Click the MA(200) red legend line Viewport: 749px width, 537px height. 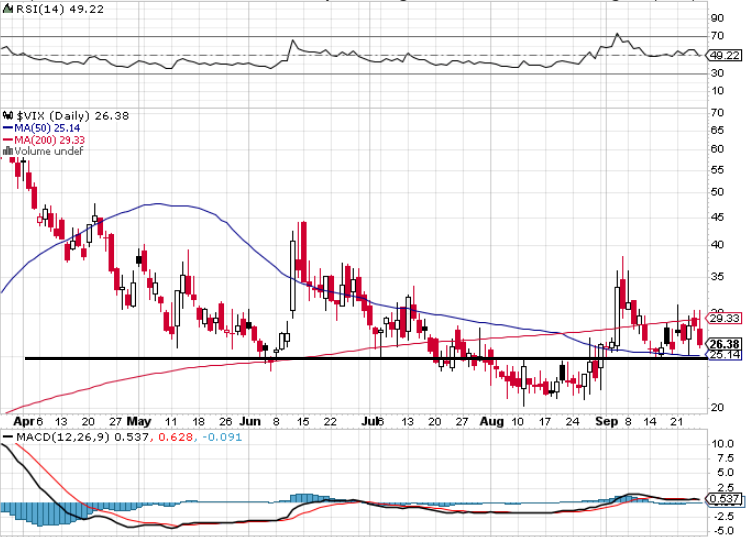click(x=8, y=140)
